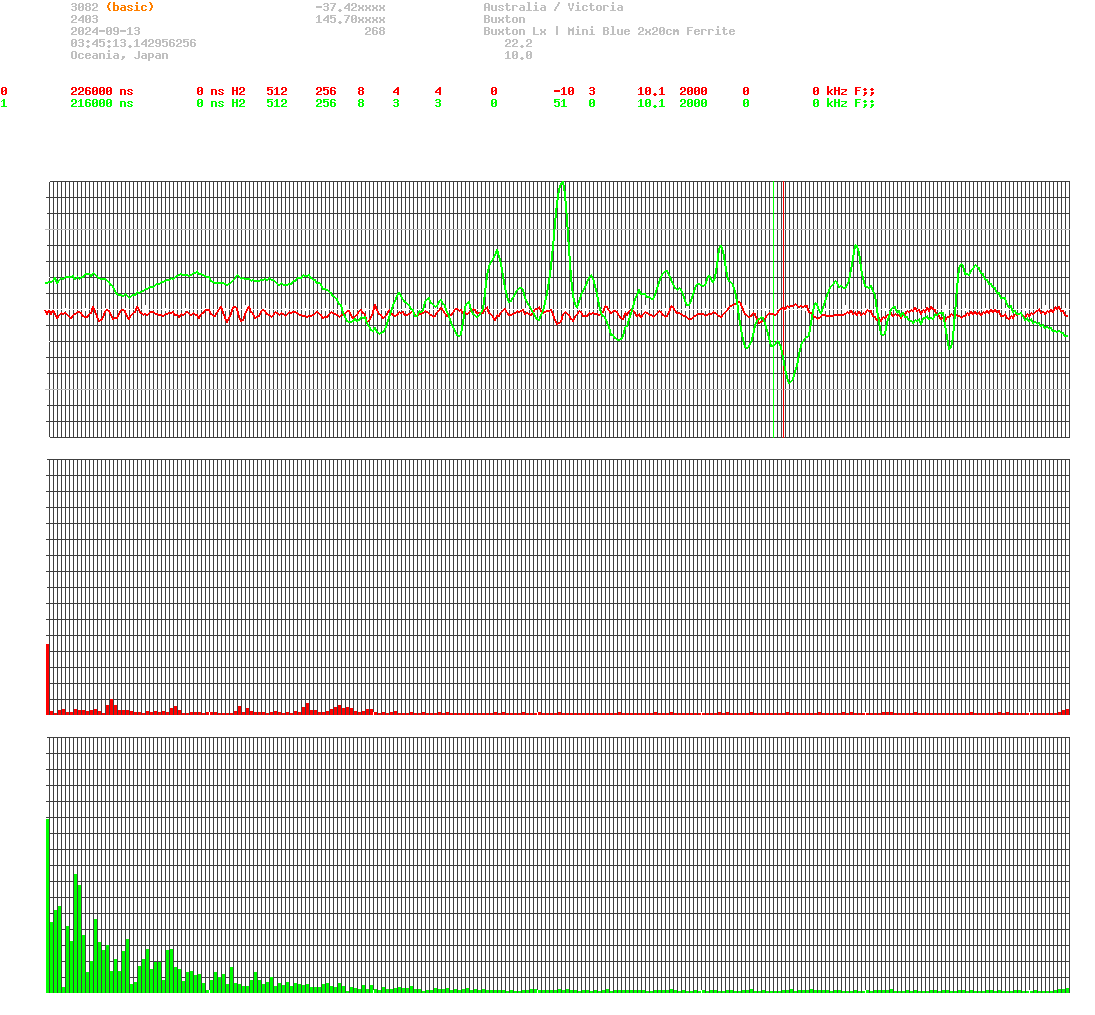Image resolution: width=1095 pixels, height=1015 pixels.
Task: Click the green vertical marker line on waveform
Action: [774, 309]
